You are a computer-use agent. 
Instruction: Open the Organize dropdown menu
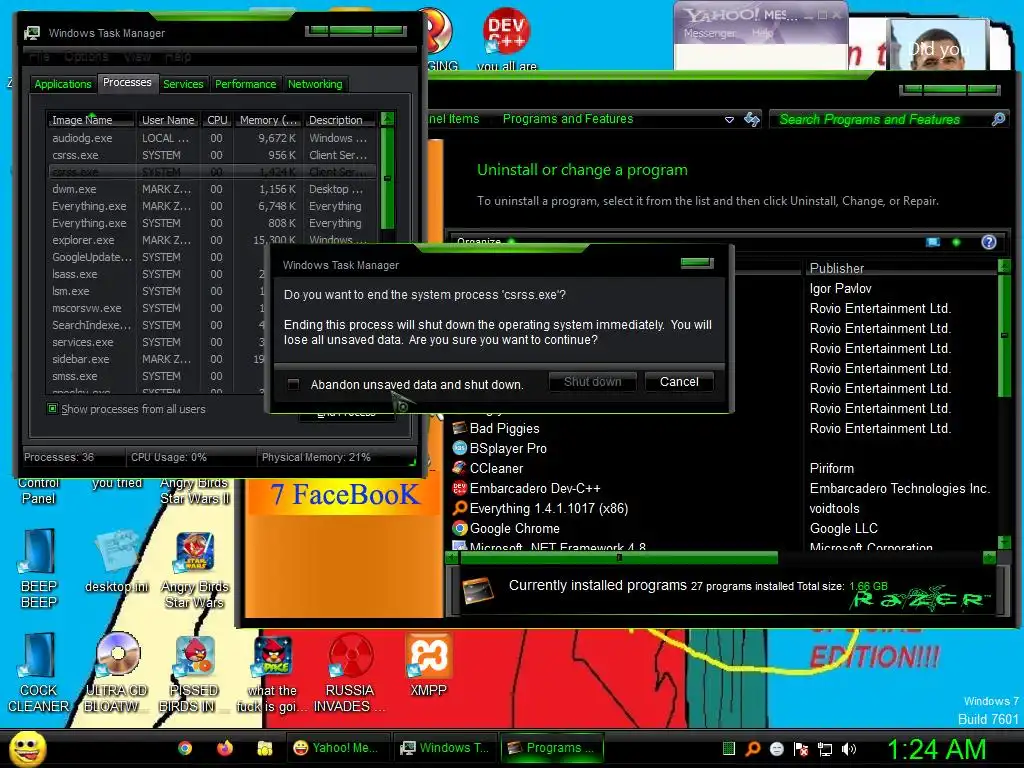pos(485,242)
